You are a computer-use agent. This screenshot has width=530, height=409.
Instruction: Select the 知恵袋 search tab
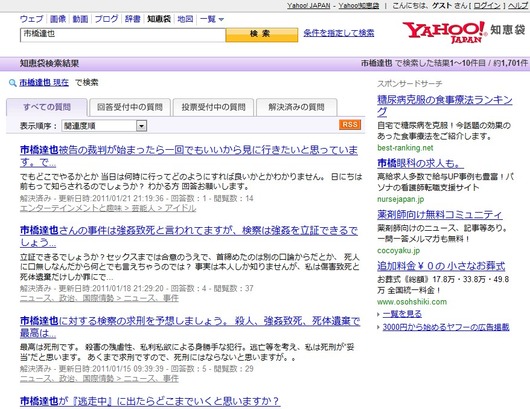tap(159, 19)
